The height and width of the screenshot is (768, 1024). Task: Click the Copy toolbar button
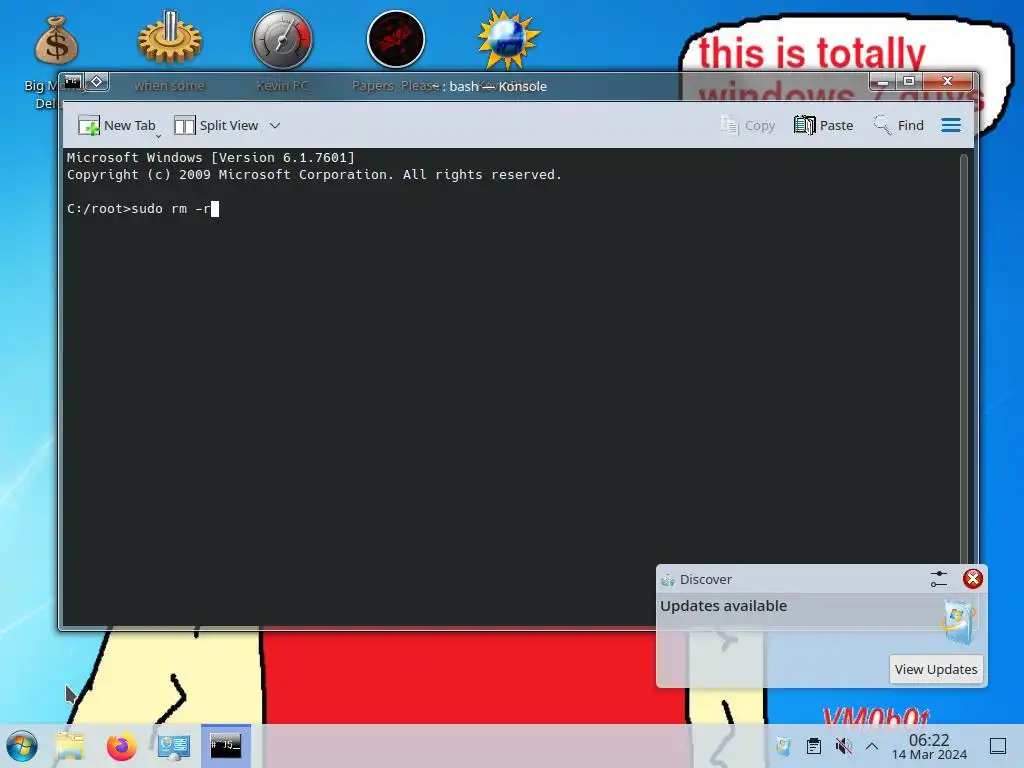point(748,125)
